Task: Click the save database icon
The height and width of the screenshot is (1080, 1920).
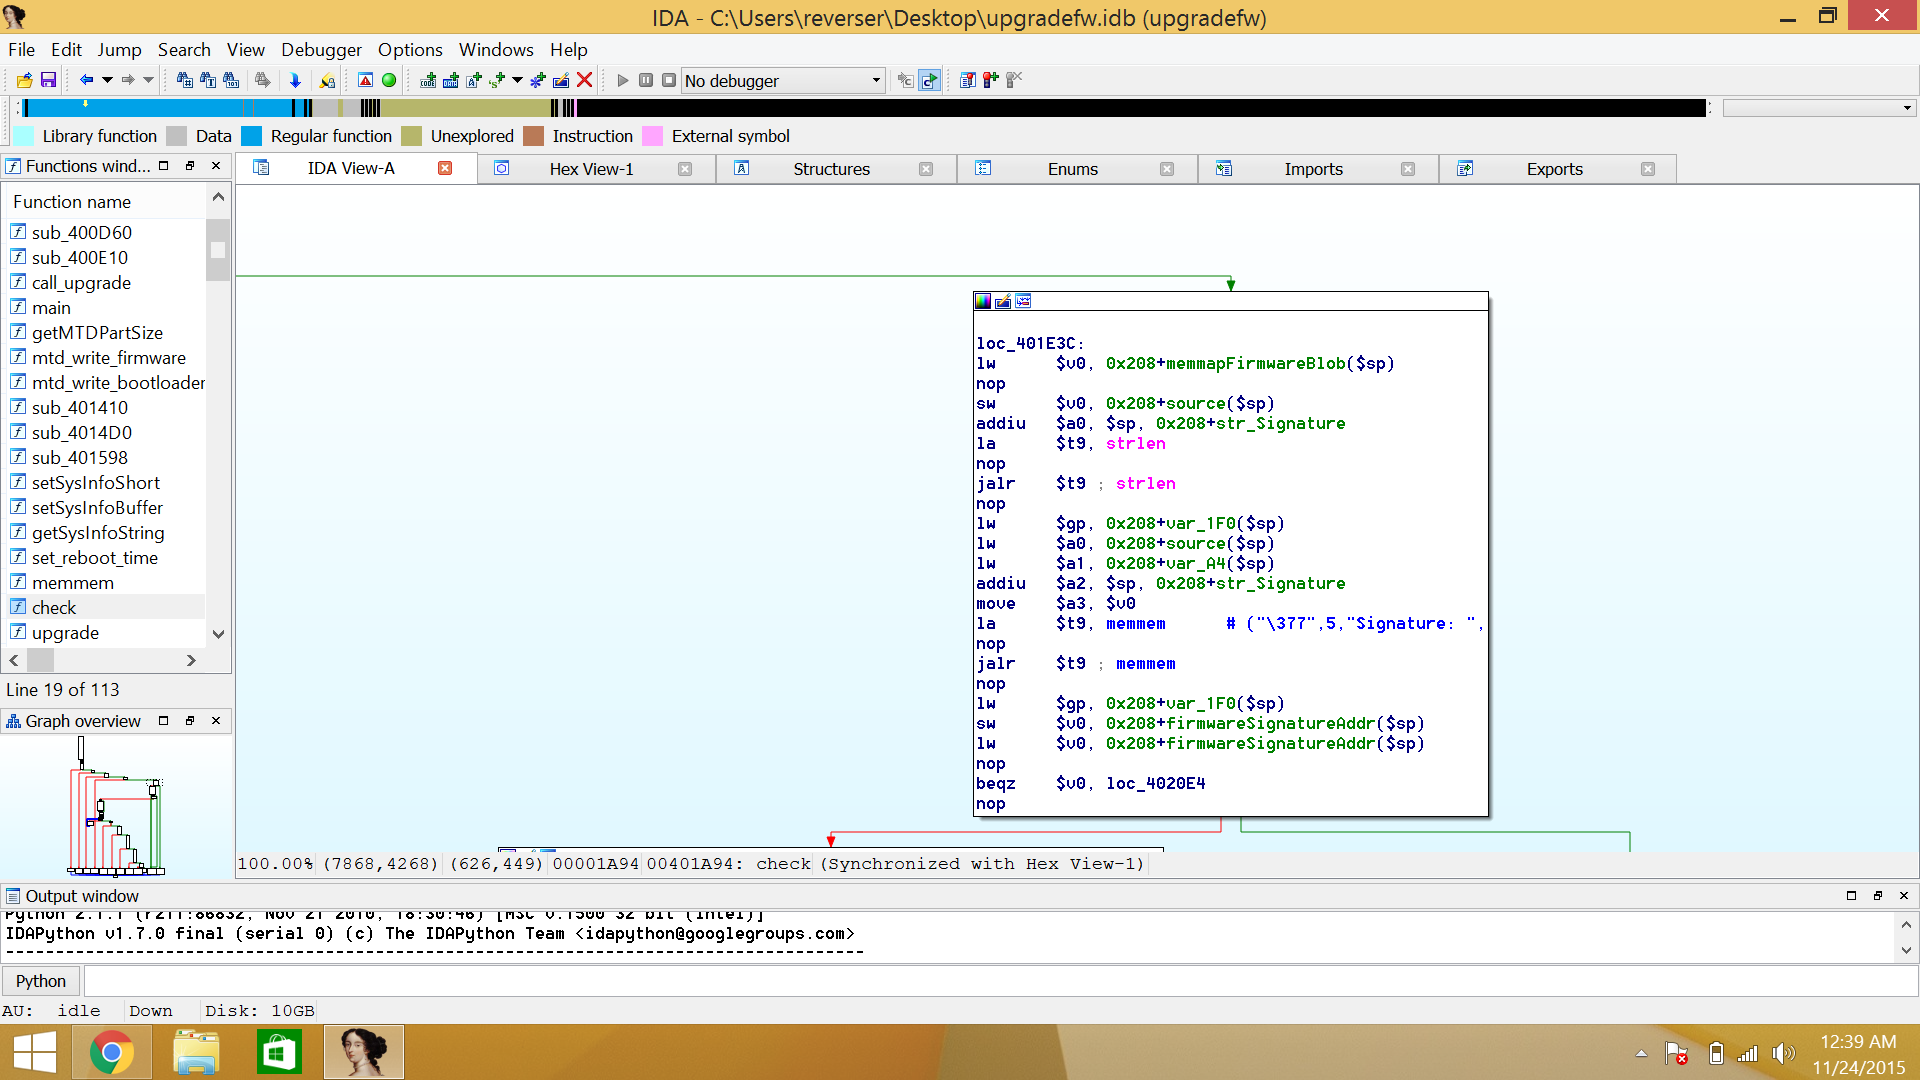Action: pyautogui.click(x=48, y=80)
